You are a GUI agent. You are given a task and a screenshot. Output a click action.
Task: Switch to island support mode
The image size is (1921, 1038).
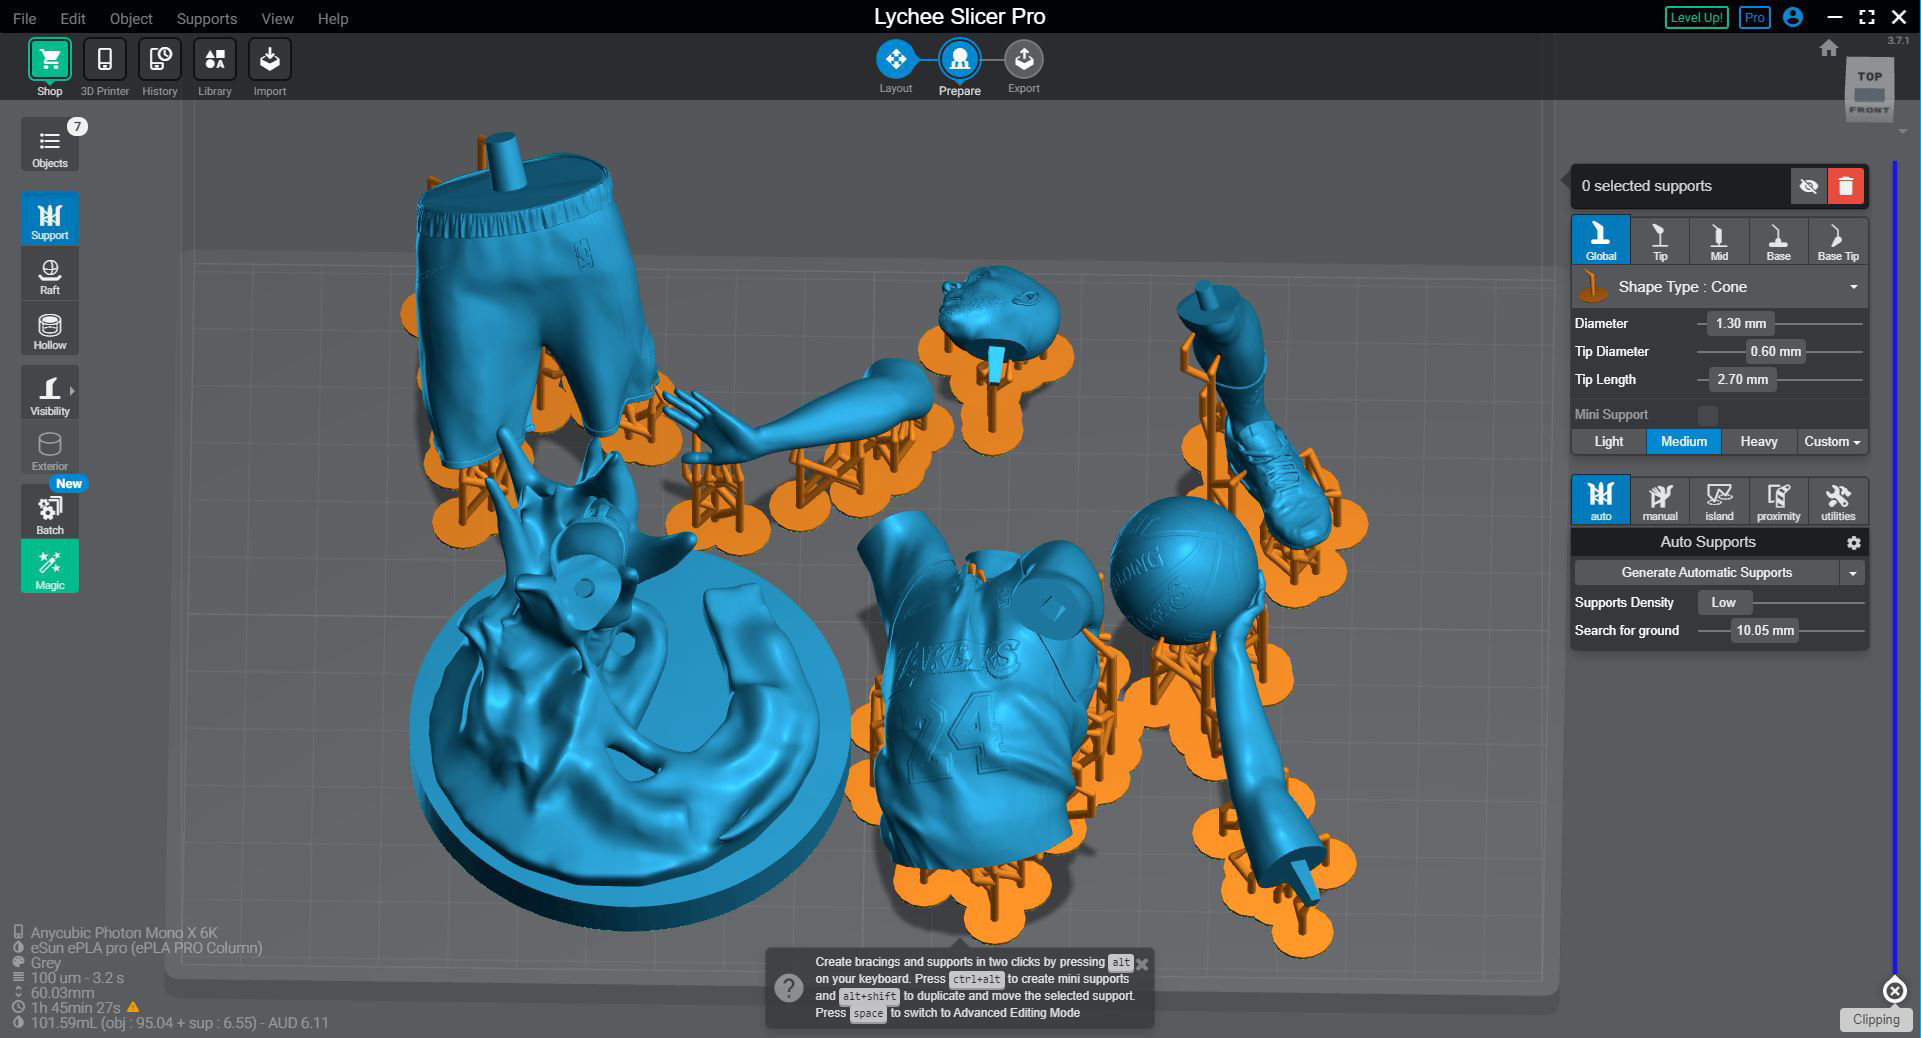click(1719, 500)
